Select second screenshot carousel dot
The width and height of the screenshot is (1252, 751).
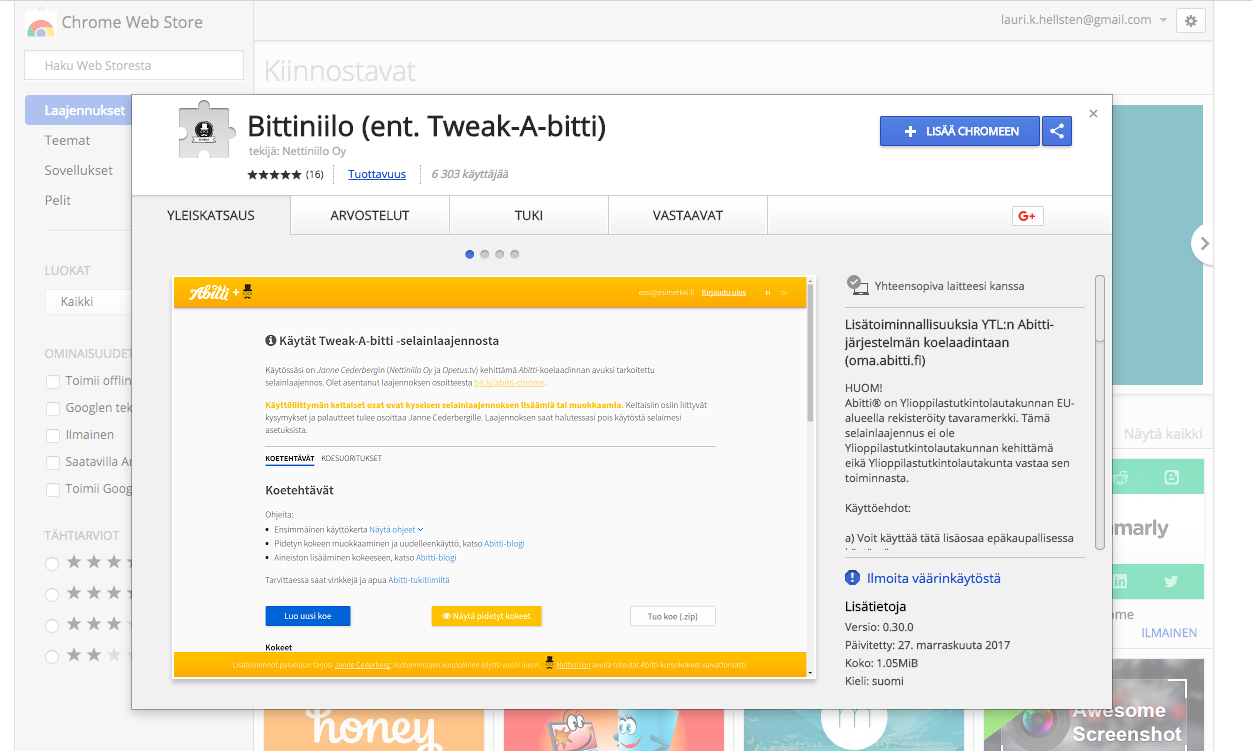[485, 254]
